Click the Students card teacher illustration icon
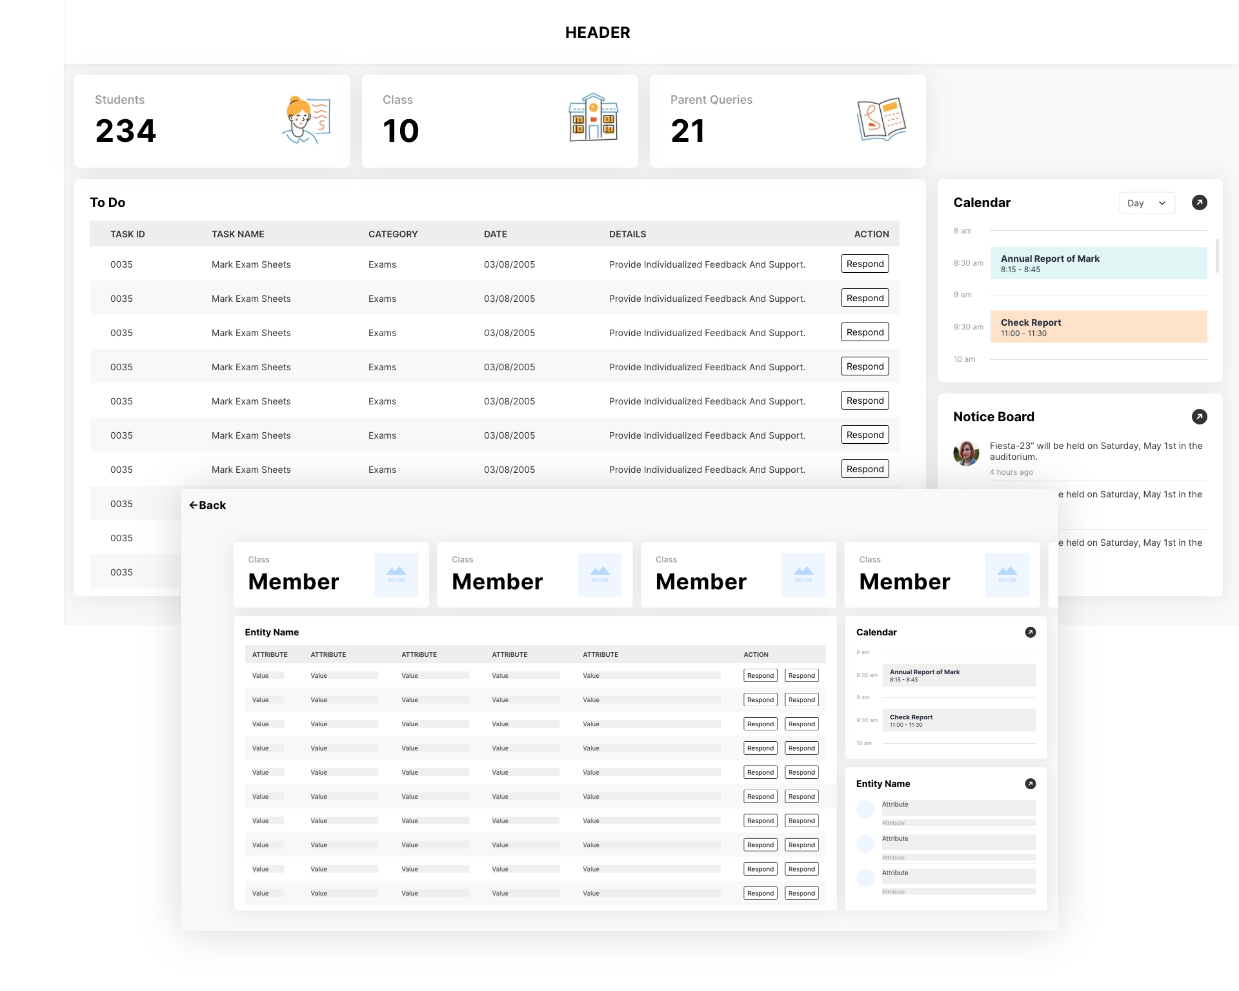 pyautogui.click(x=306, y=120)
